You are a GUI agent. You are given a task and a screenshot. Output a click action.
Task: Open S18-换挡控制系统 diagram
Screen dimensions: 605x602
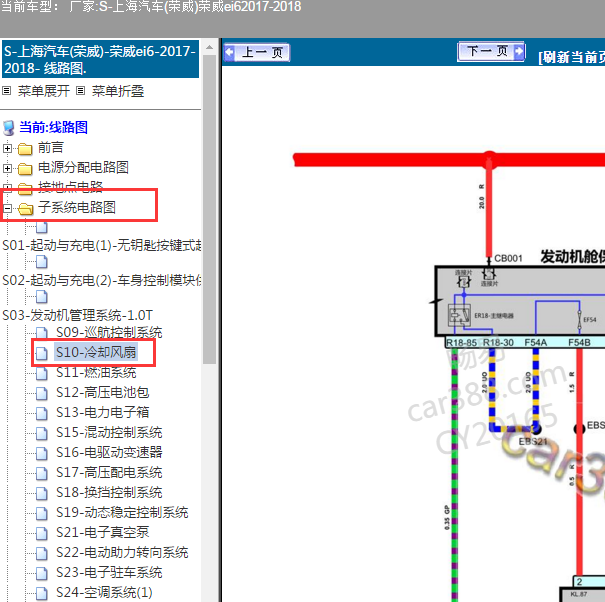(109, 492)
